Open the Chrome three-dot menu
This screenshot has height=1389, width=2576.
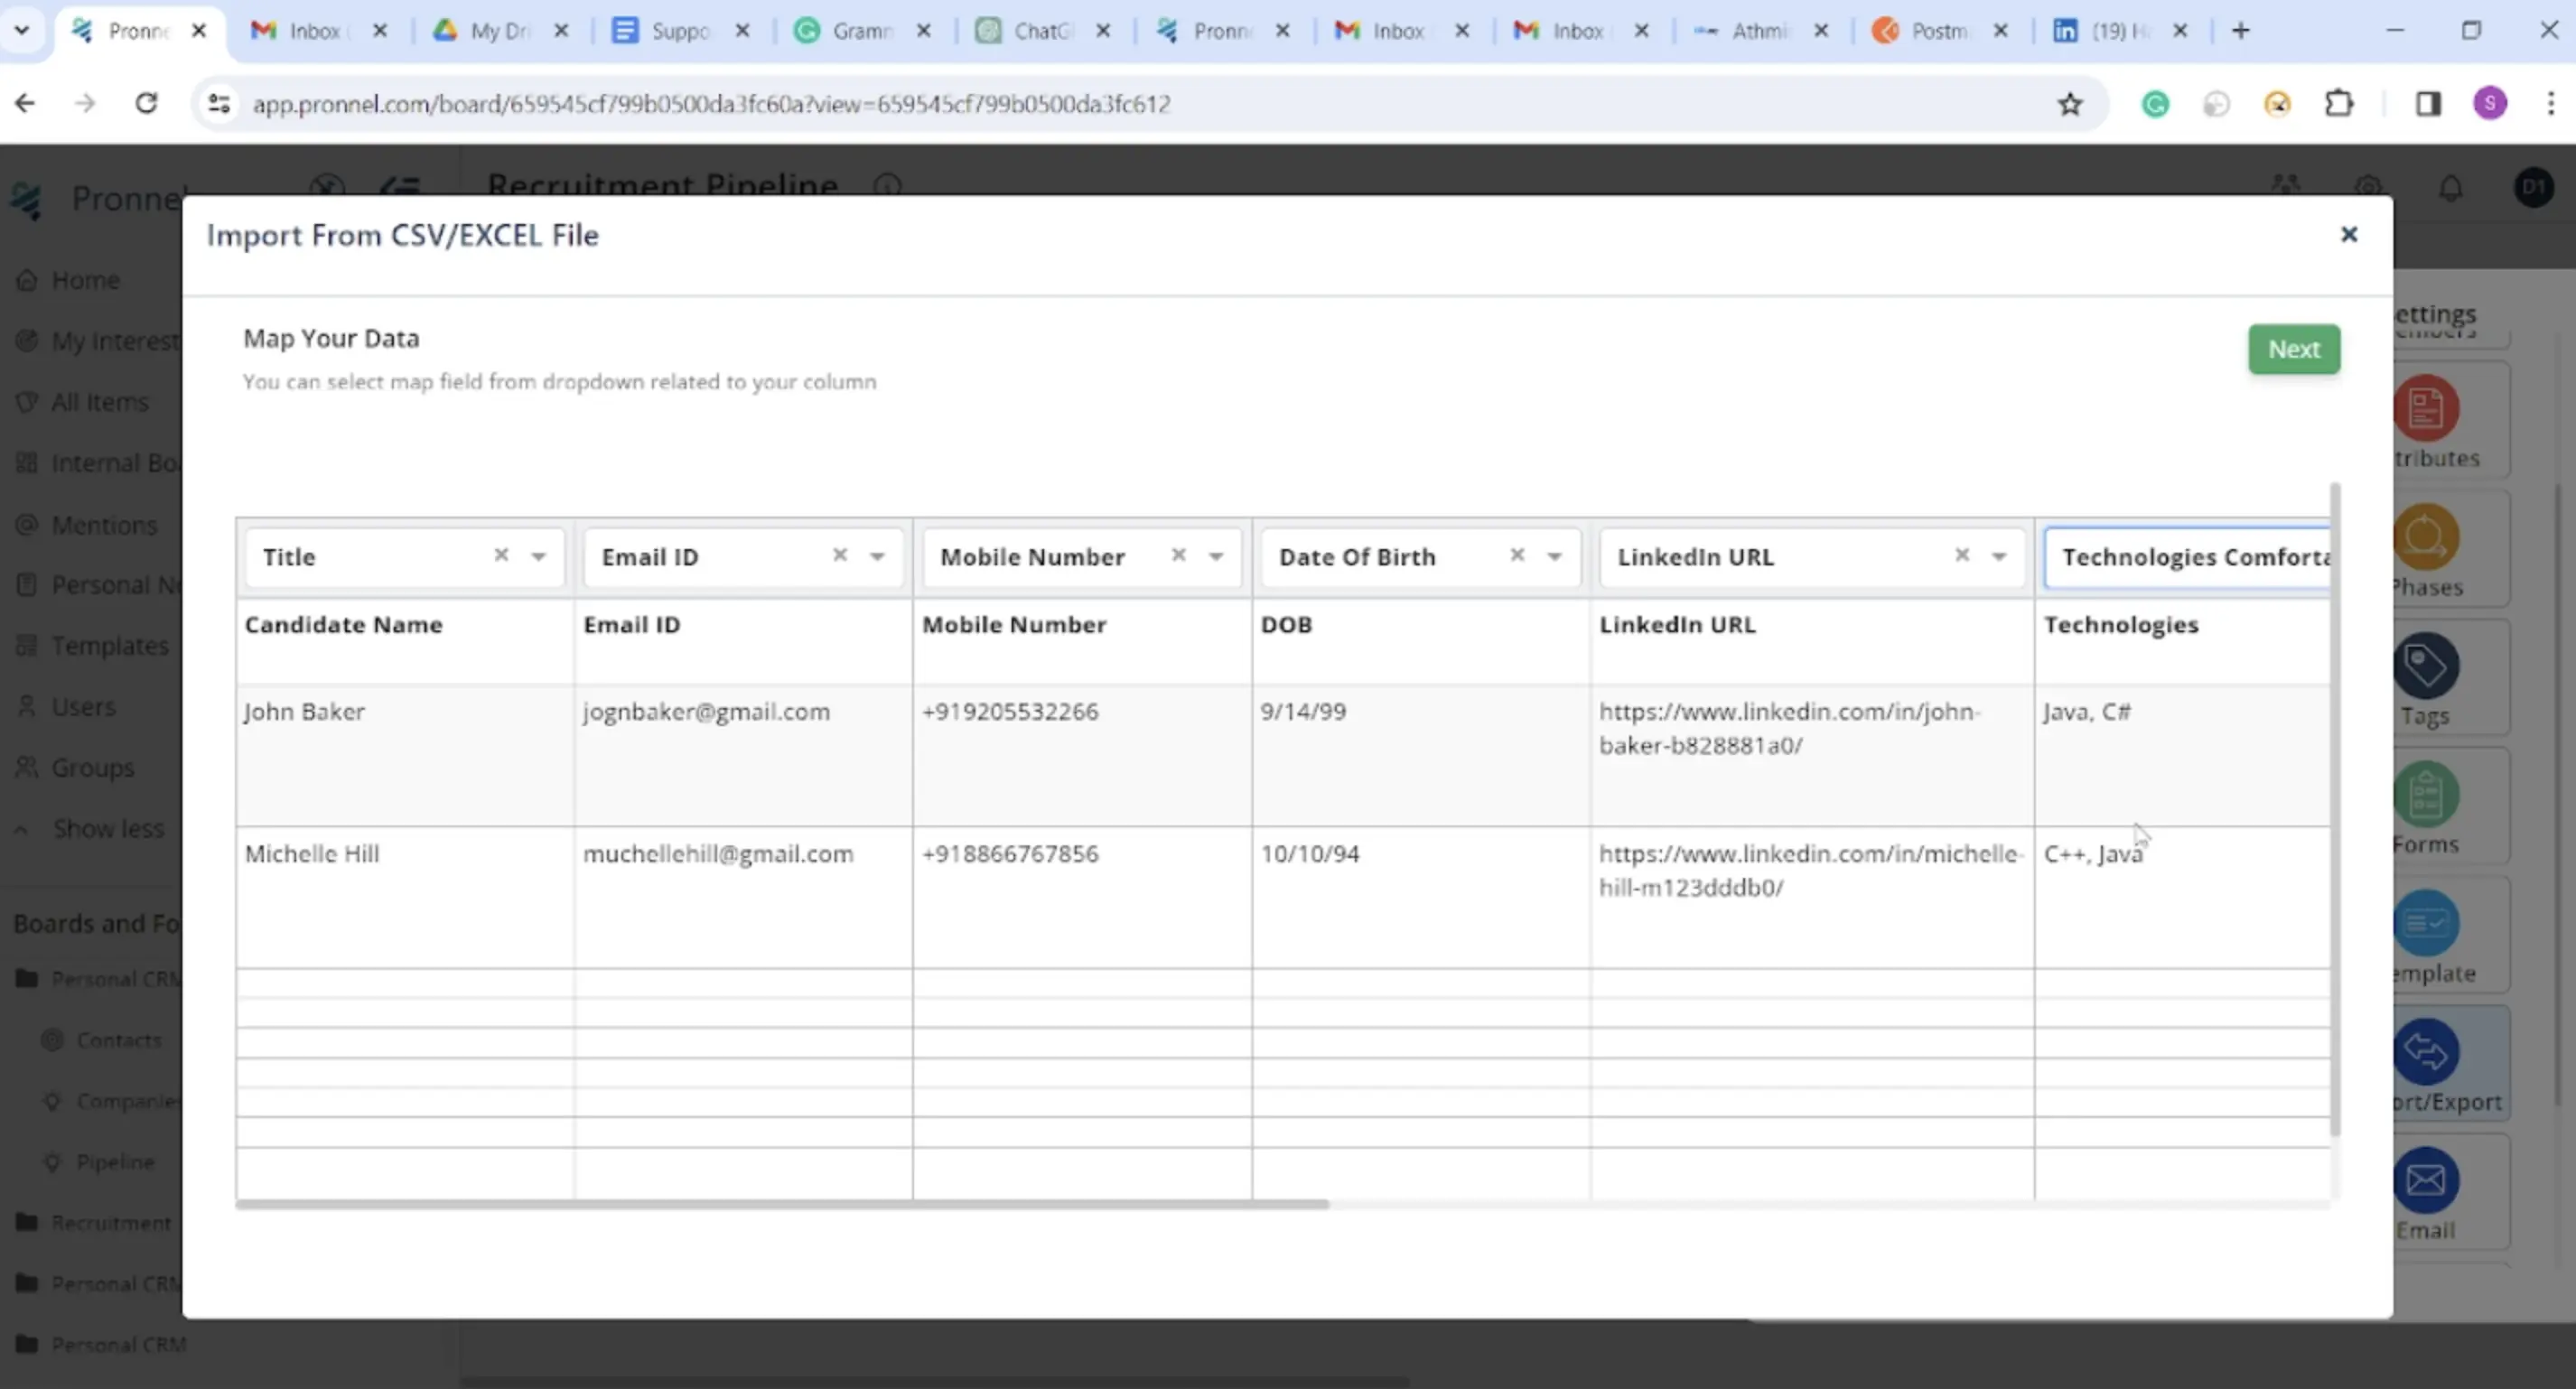(2550, 103)
